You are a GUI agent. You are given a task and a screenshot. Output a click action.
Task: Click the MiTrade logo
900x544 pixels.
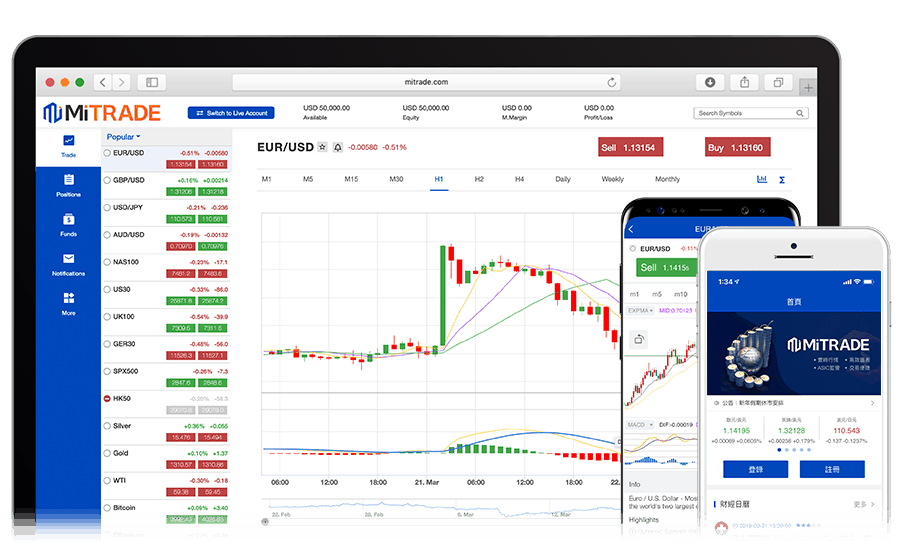[x=102, y=113]
